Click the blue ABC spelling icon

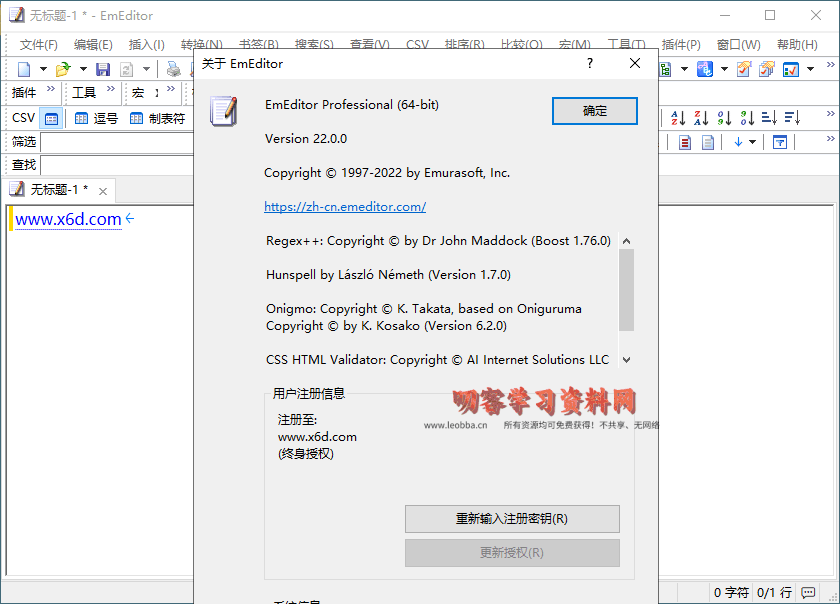(x=704, y=69)
